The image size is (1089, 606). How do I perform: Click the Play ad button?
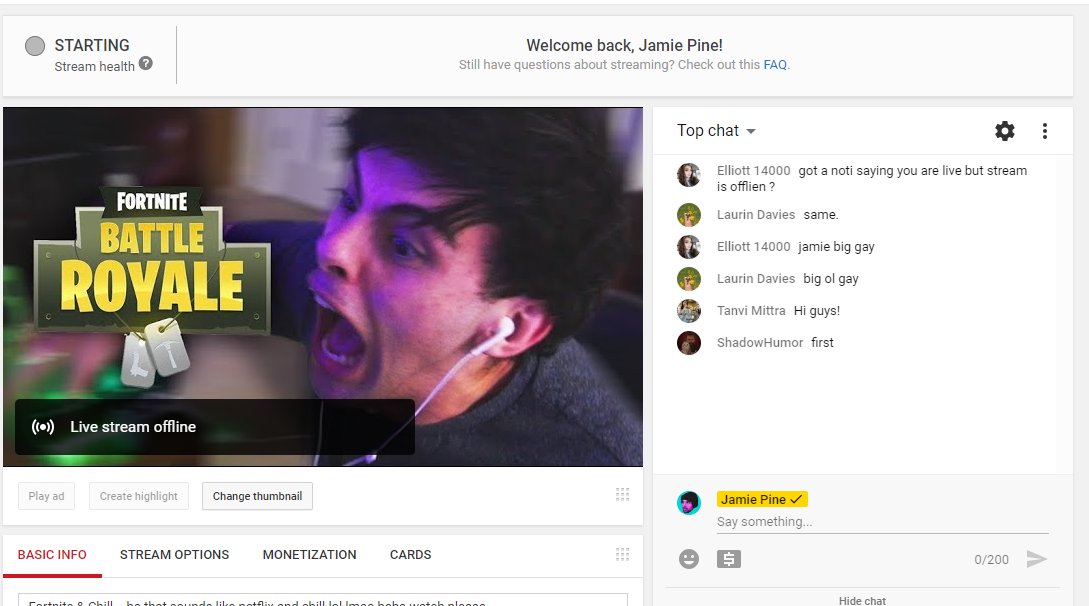coord(46,496)
